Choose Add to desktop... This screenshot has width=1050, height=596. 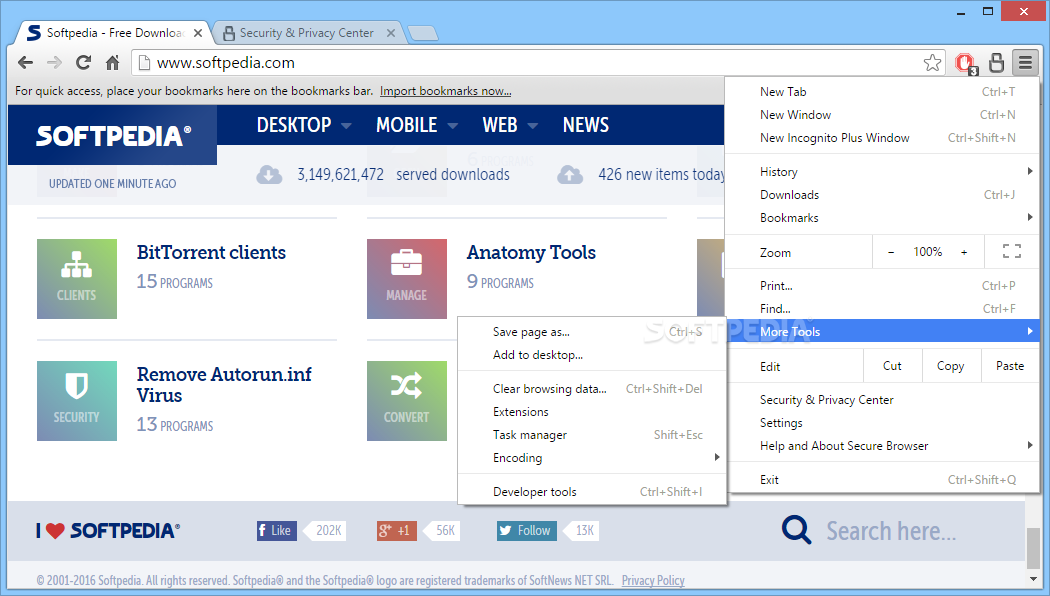pos(592,355)
